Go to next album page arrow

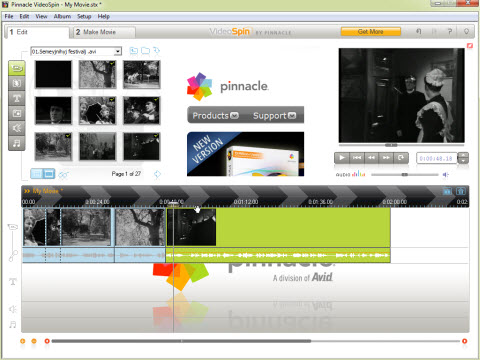pyautogui.click(x=157, y=174)
